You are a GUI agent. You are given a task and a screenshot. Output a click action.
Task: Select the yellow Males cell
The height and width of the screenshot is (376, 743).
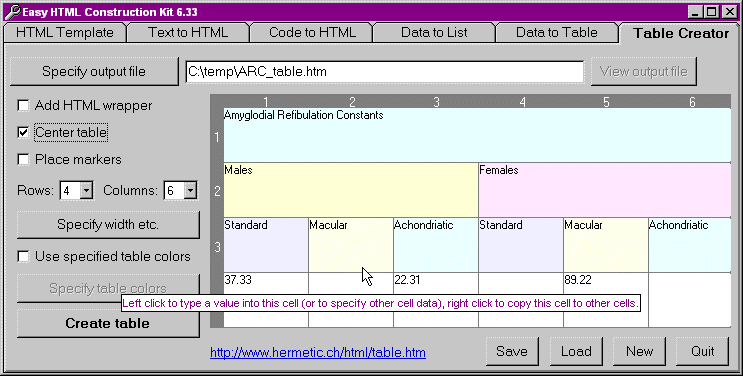click(x=351, y=190)
